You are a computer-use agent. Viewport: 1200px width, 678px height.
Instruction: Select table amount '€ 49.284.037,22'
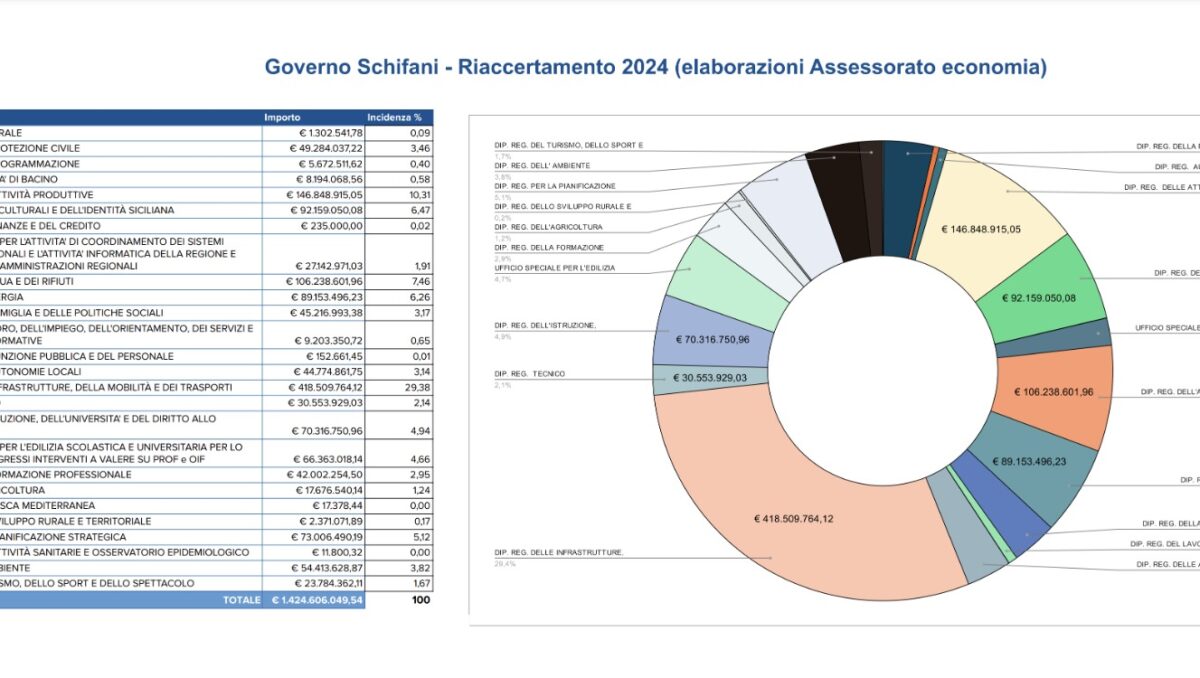click(327, 148)
